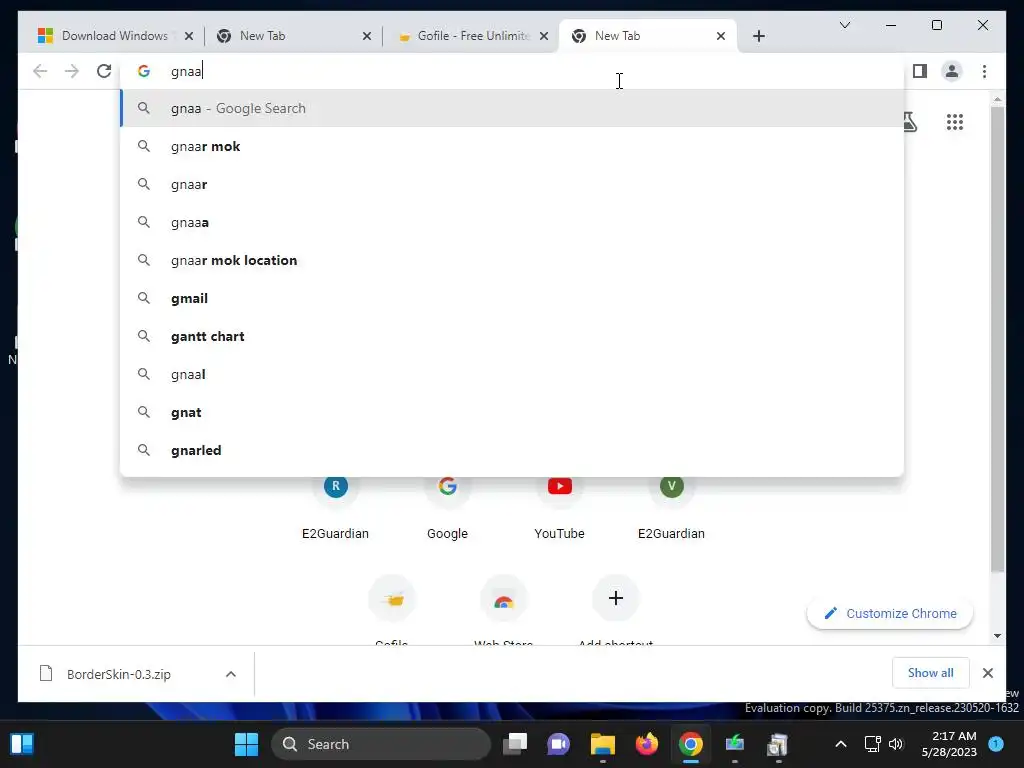
Task: Open Chrome three-dot menu
Action: (984, 71)
